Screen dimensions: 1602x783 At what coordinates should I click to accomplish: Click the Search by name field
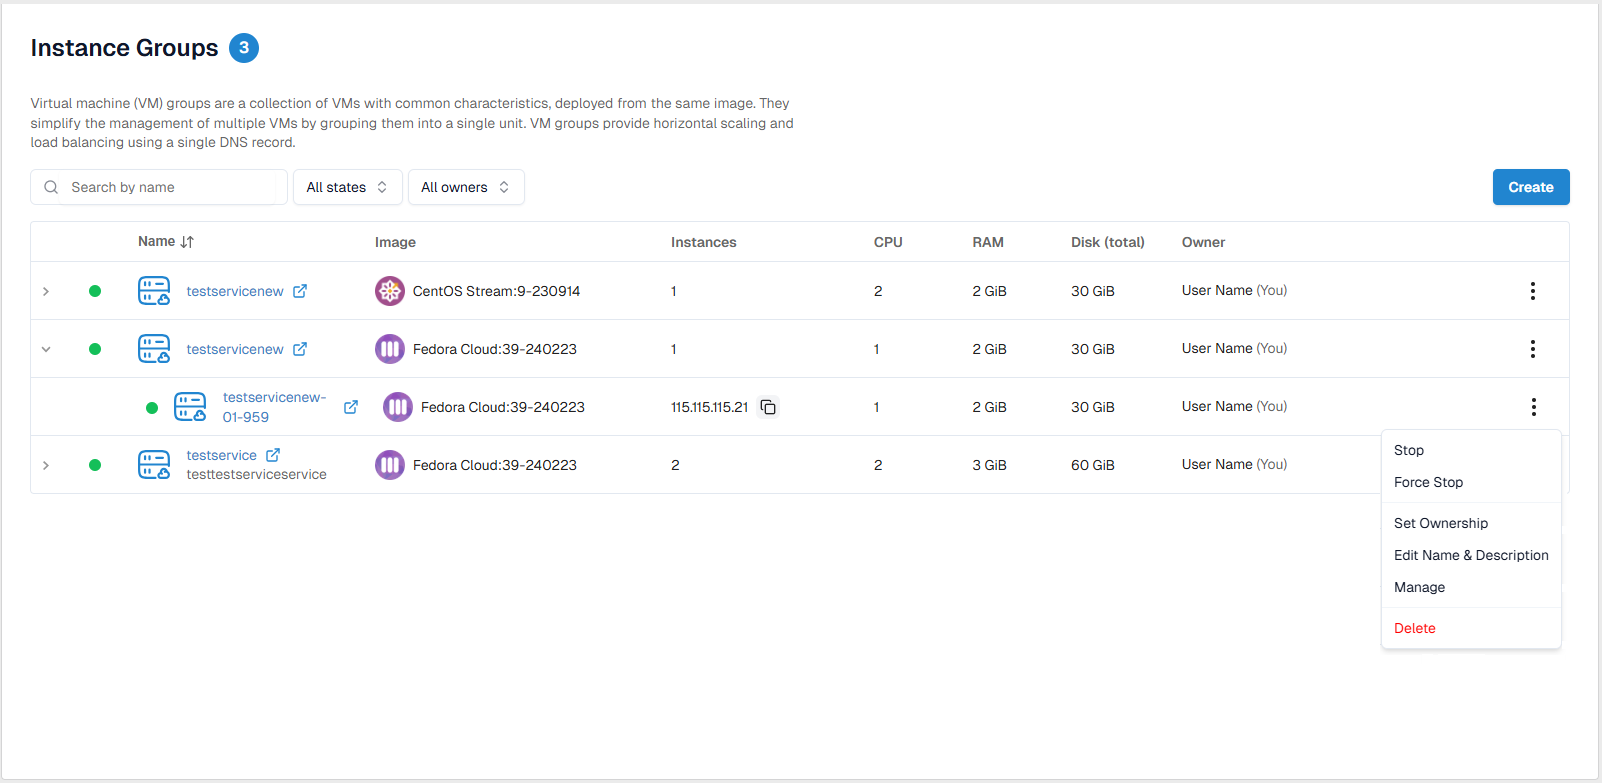coord(170,187)
